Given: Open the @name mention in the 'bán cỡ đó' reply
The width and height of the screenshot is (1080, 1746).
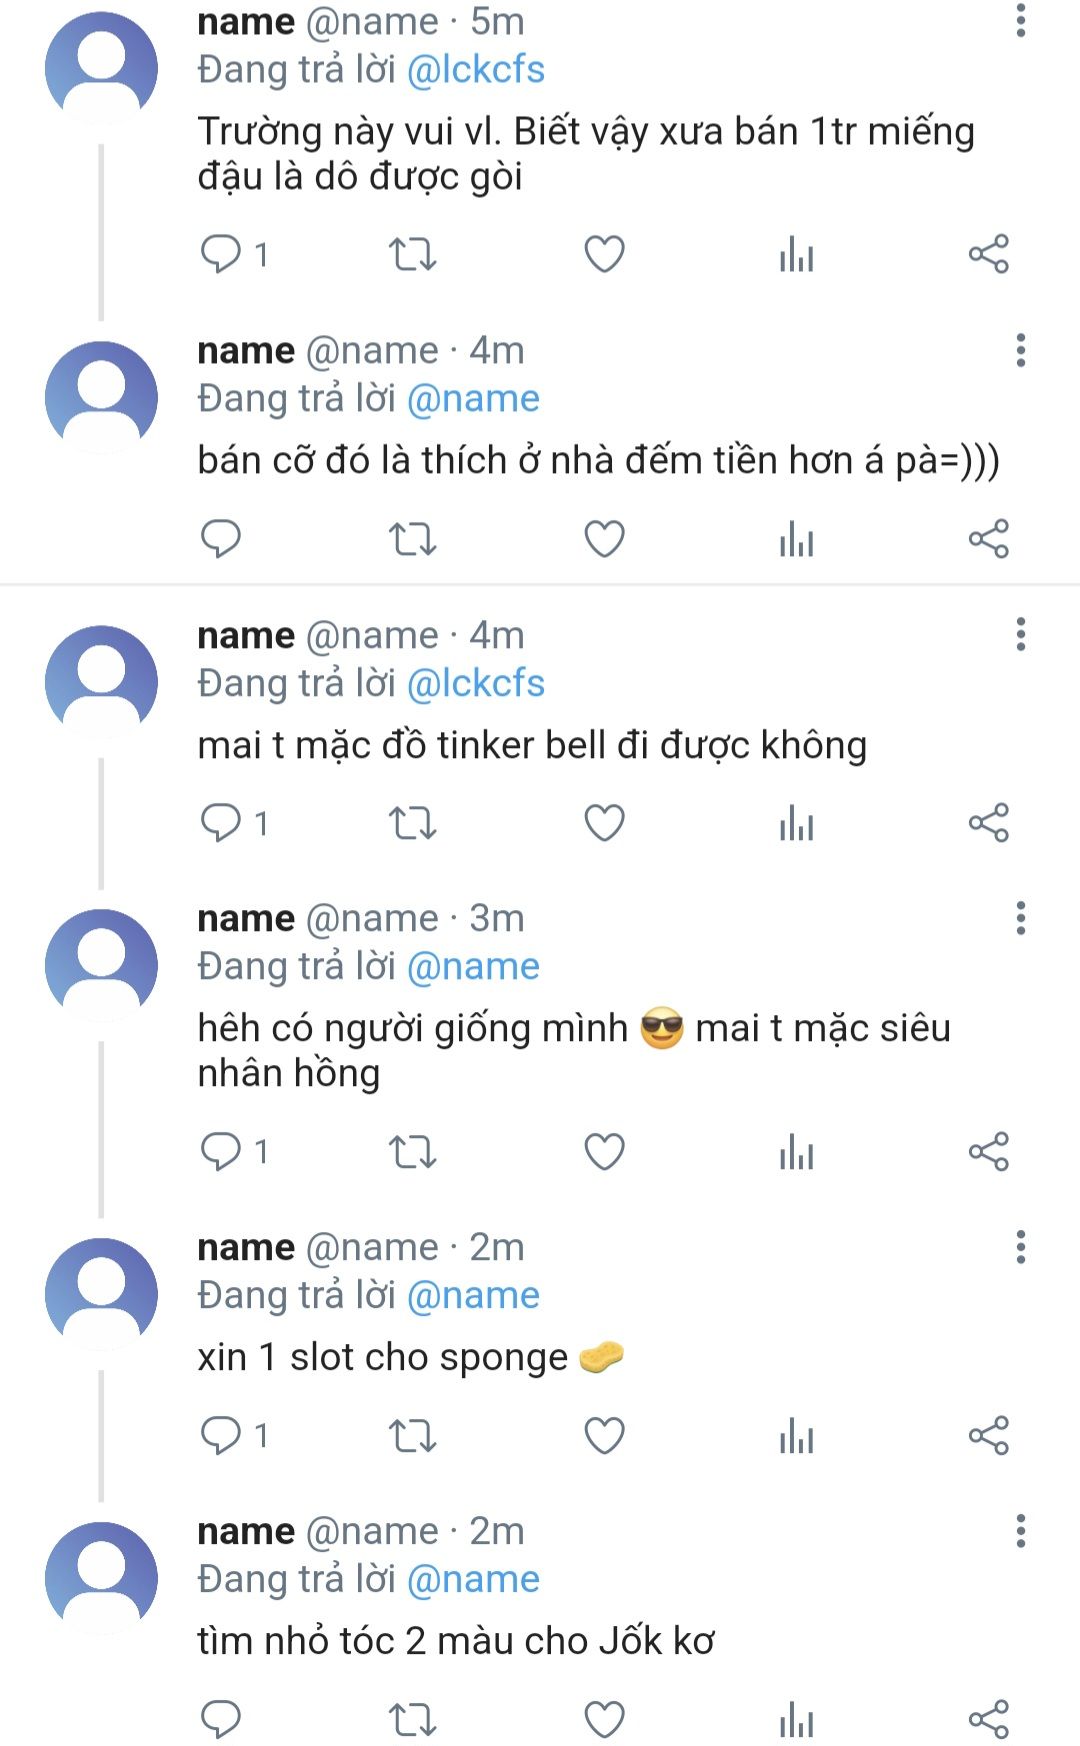Looking at the screenshot, I should point(473,399).
